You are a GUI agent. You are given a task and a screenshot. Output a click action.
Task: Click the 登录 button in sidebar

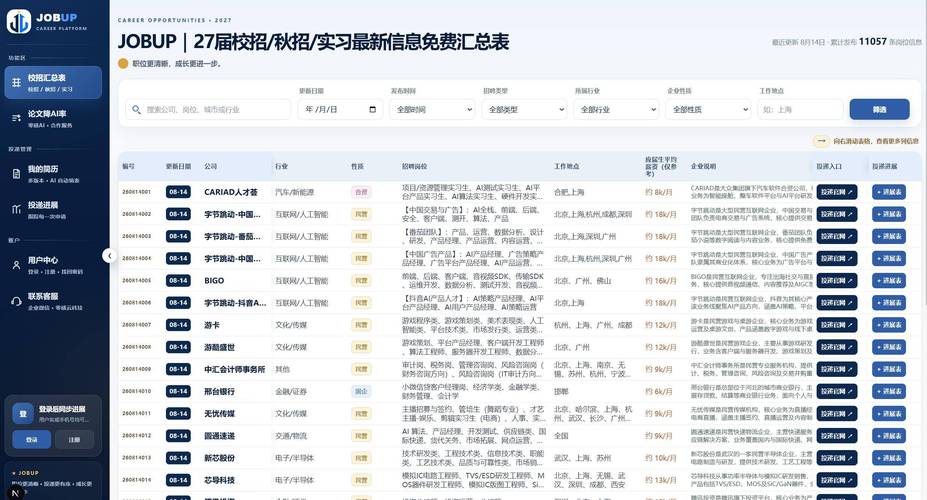(x=31, y=439)
